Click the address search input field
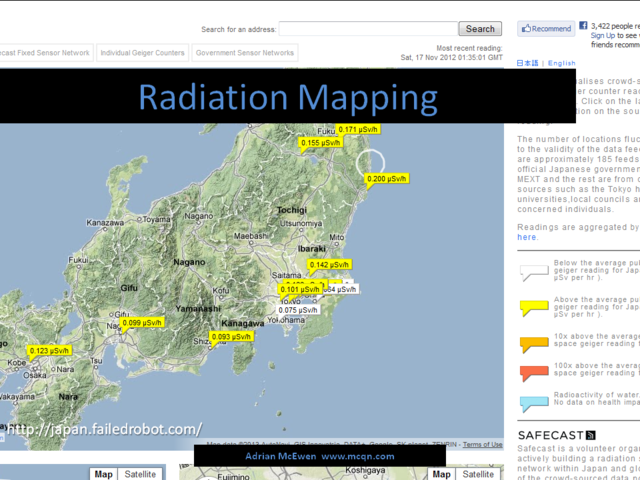 [x=368, y=29]
